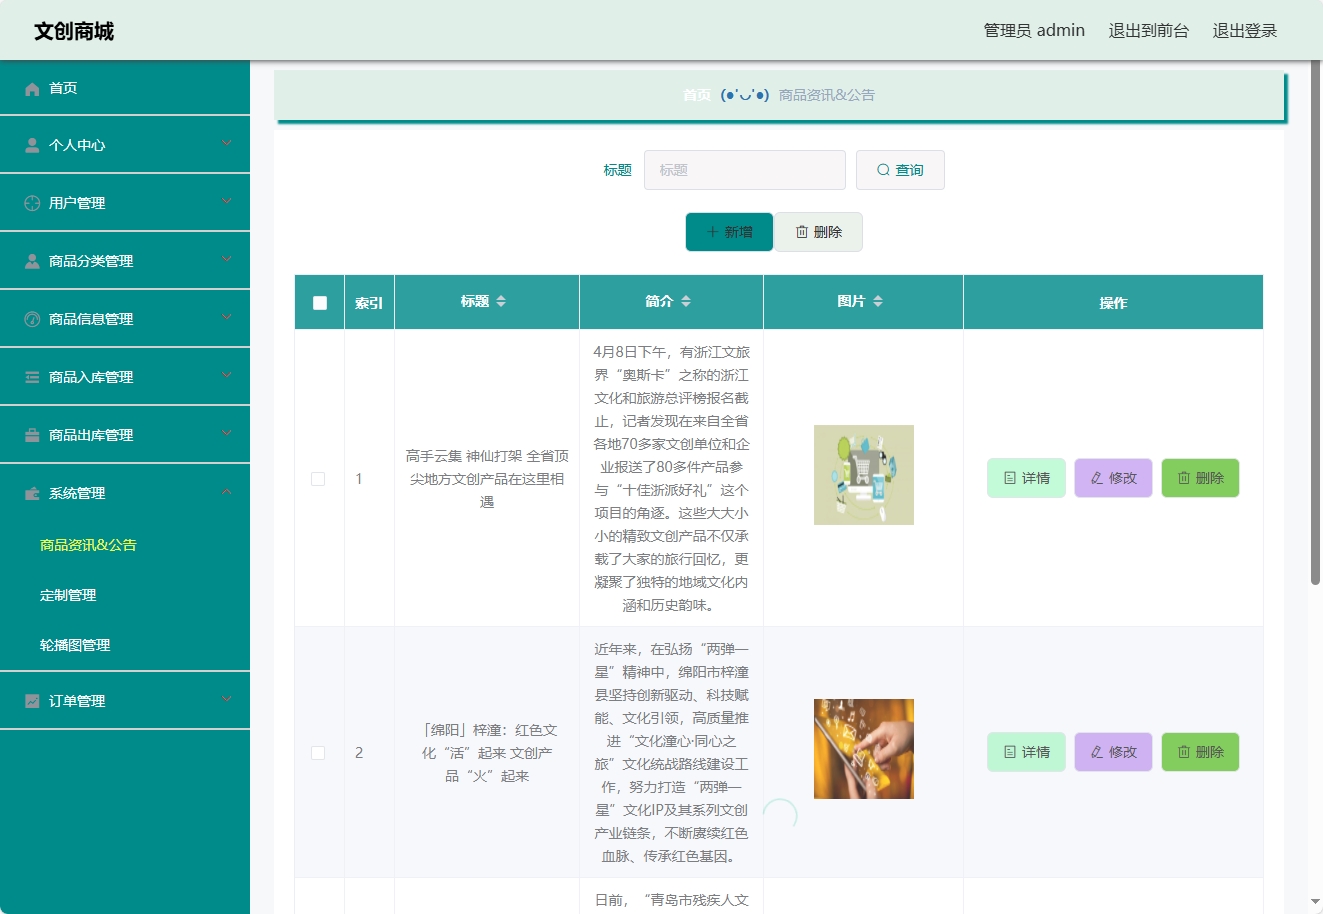Viewport: 1323px width, 914px height.
Task: Check the checkbox for row index 1
Action: (x=318, y=478)
